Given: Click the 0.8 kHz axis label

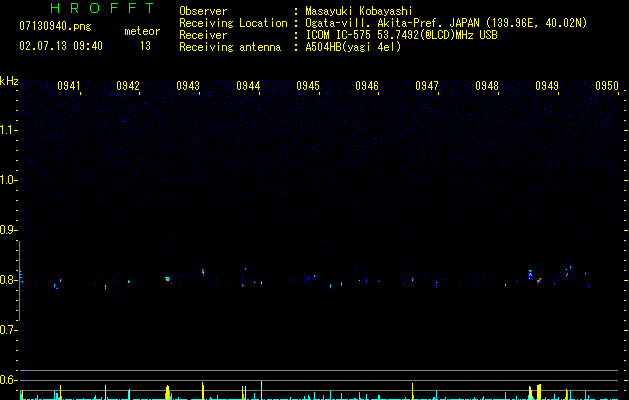Looking at the screenshot, I should point(8,280).
